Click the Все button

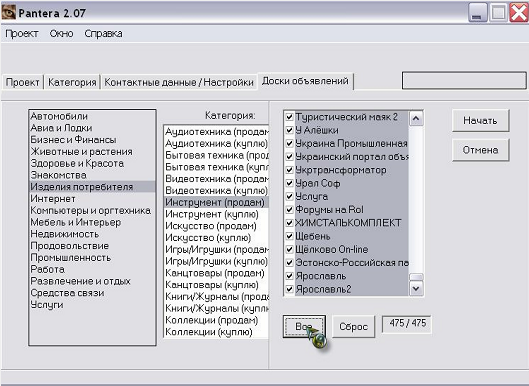(x=304, y=326)
